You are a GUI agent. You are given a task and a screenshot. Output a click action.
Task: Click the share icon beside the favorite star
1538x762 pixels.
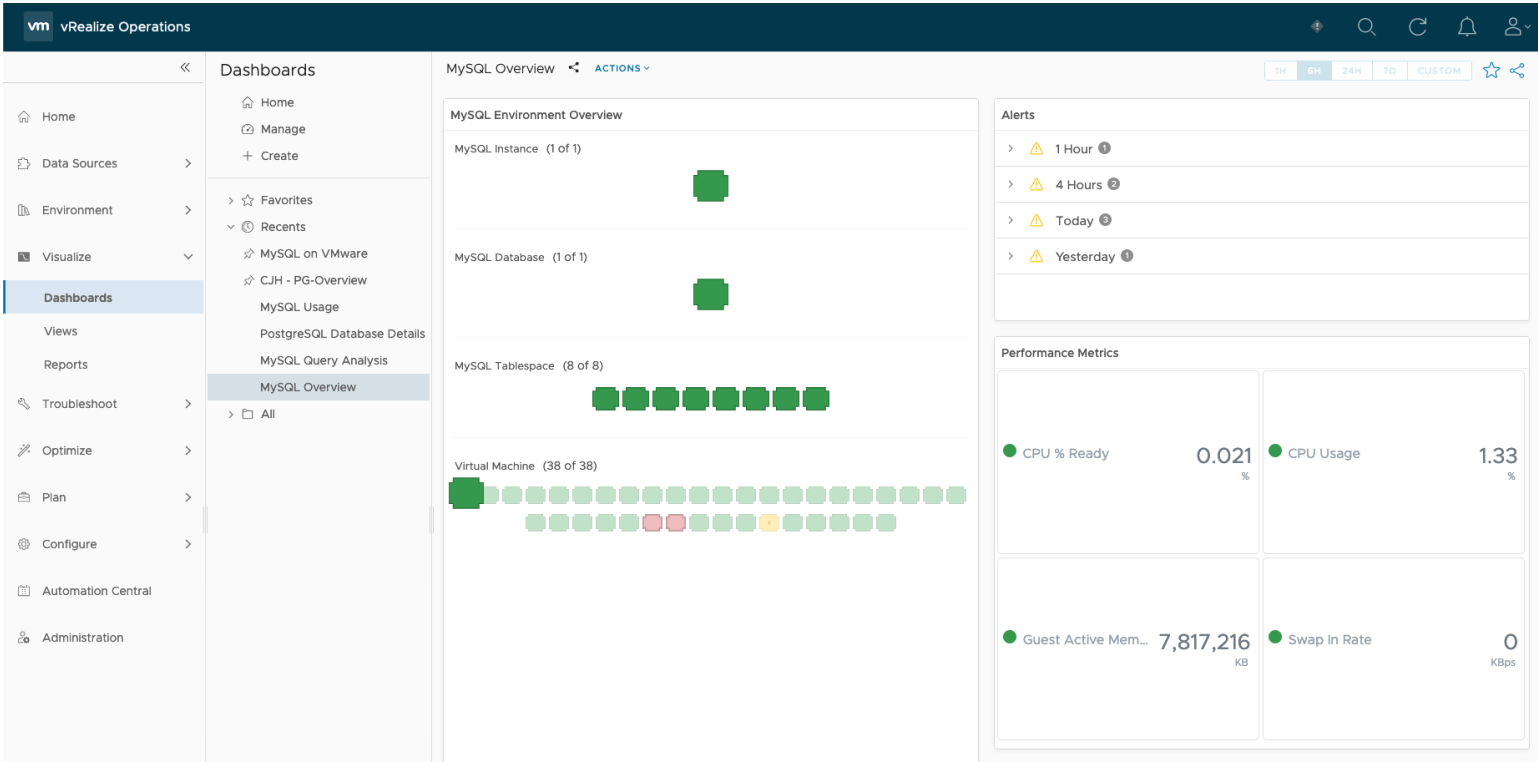click(x=1517, y=70)
